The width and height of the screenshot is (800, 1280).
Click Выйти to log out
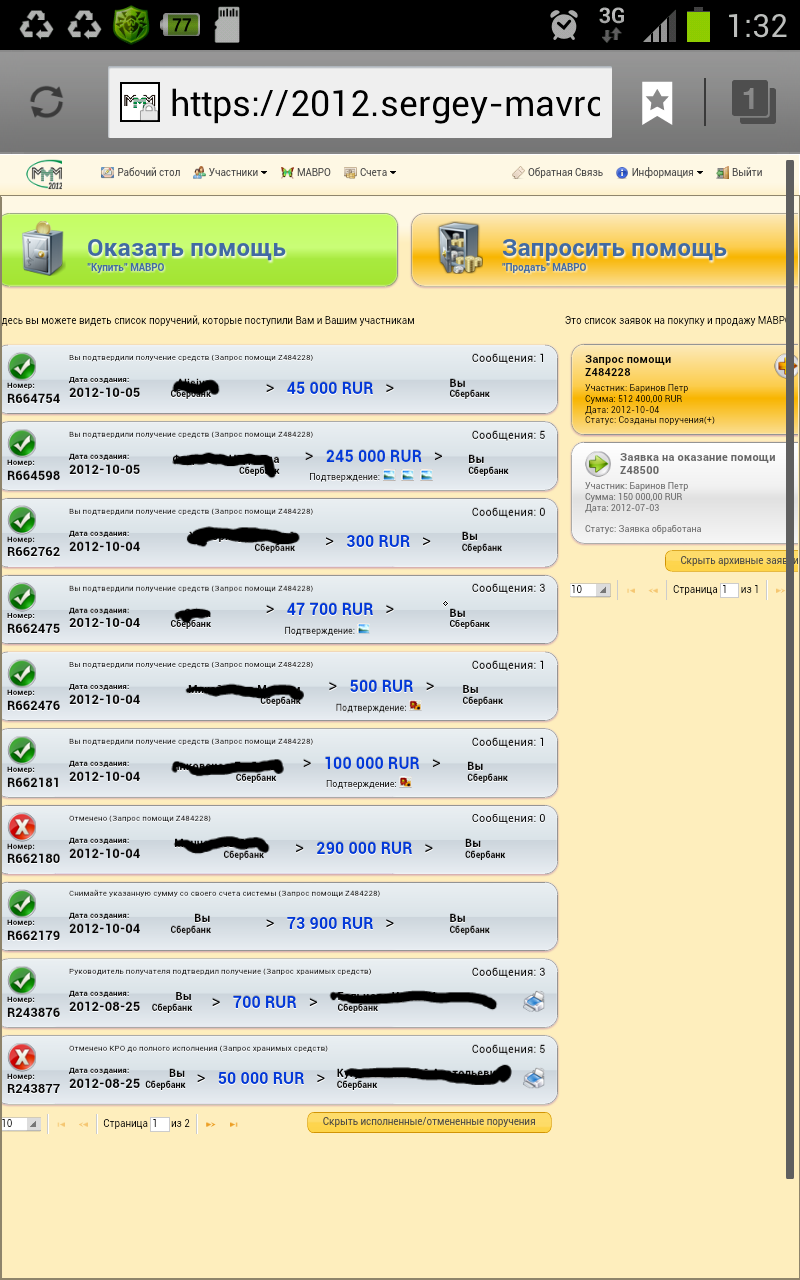point(739,172)
